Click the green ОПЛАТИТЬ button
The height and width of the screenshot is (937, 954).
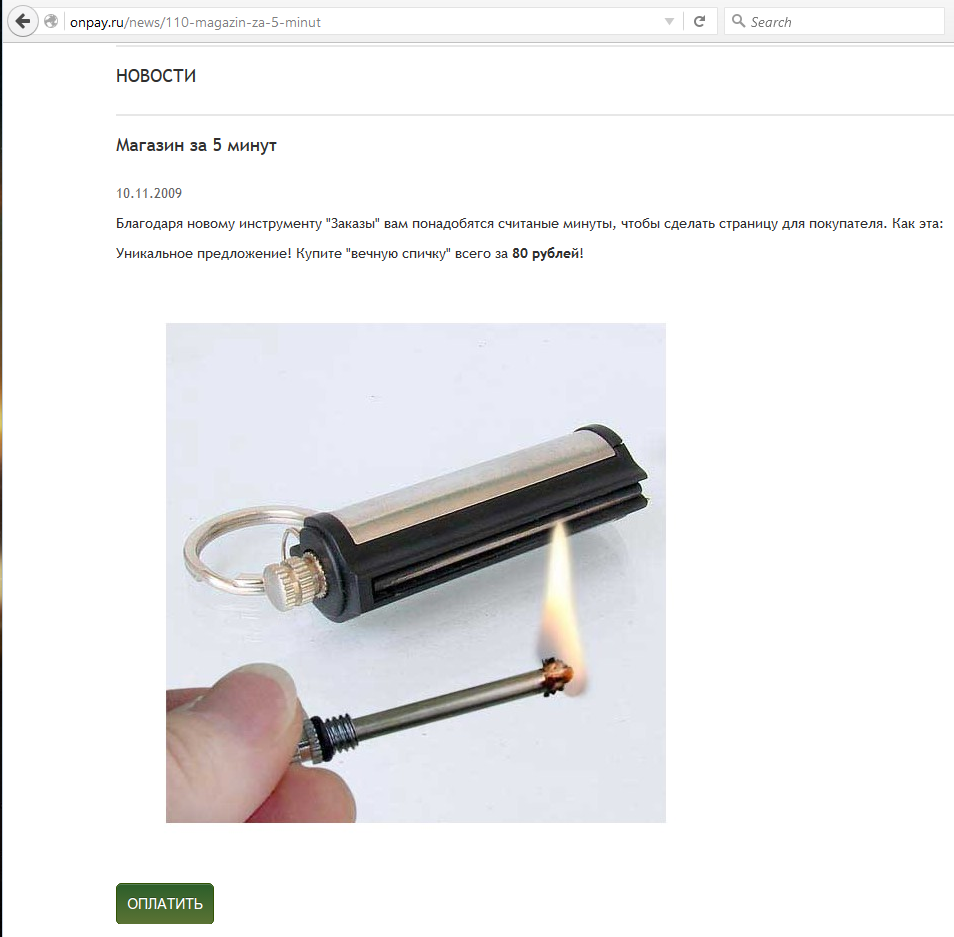pyautogui.click(x=165, y=904)
